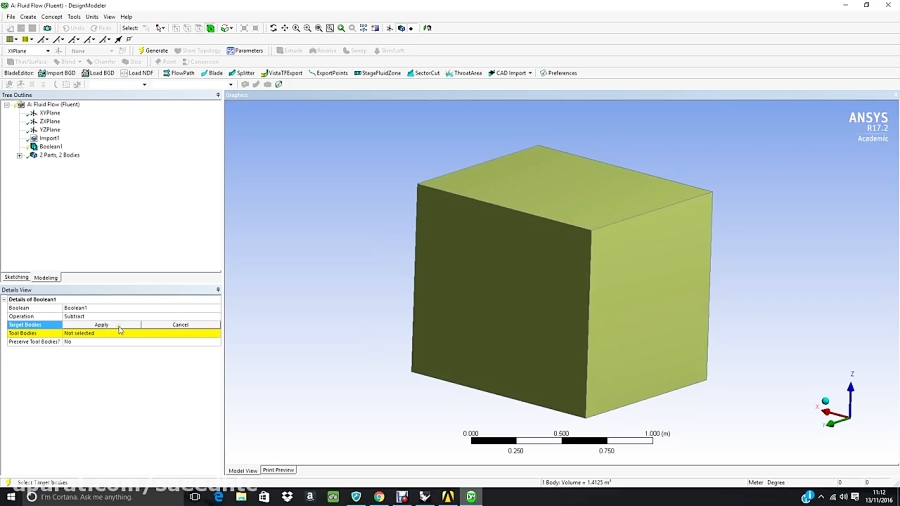This screenshot has height=506, width=900.
Task: Click the Preserve Tool Bodies value No
Action: (141, 341)
